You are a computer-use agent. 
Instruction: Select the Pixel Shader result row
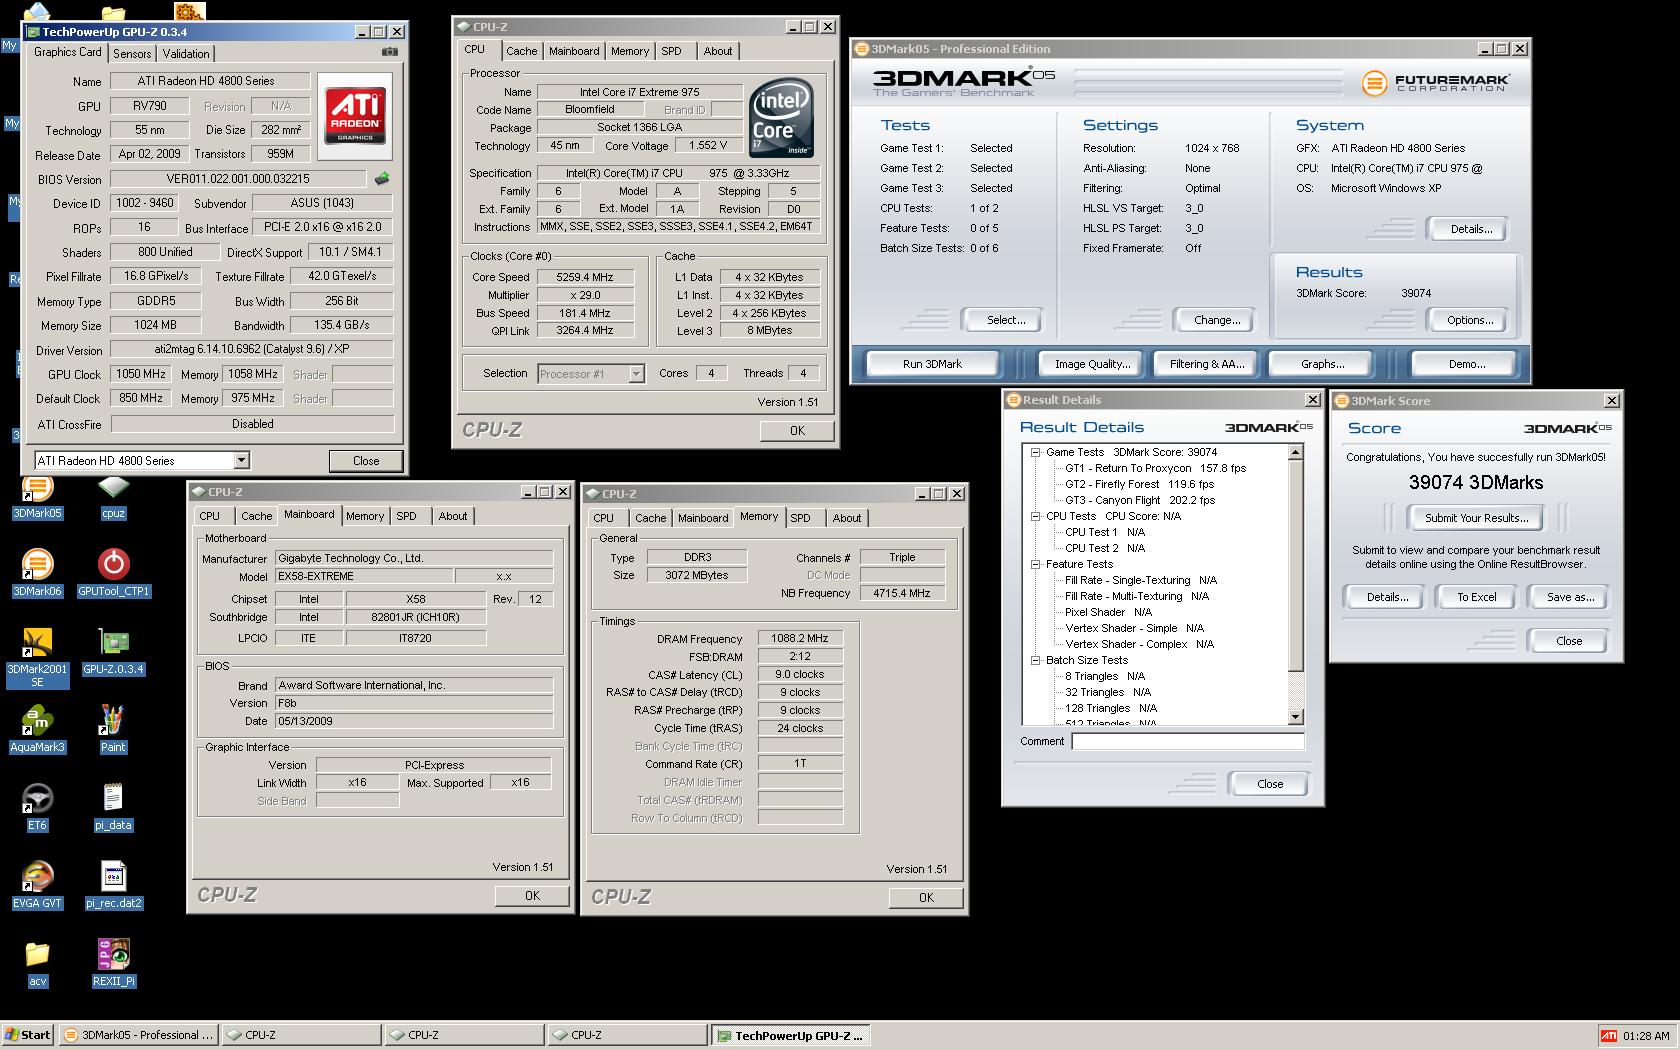1108,612
